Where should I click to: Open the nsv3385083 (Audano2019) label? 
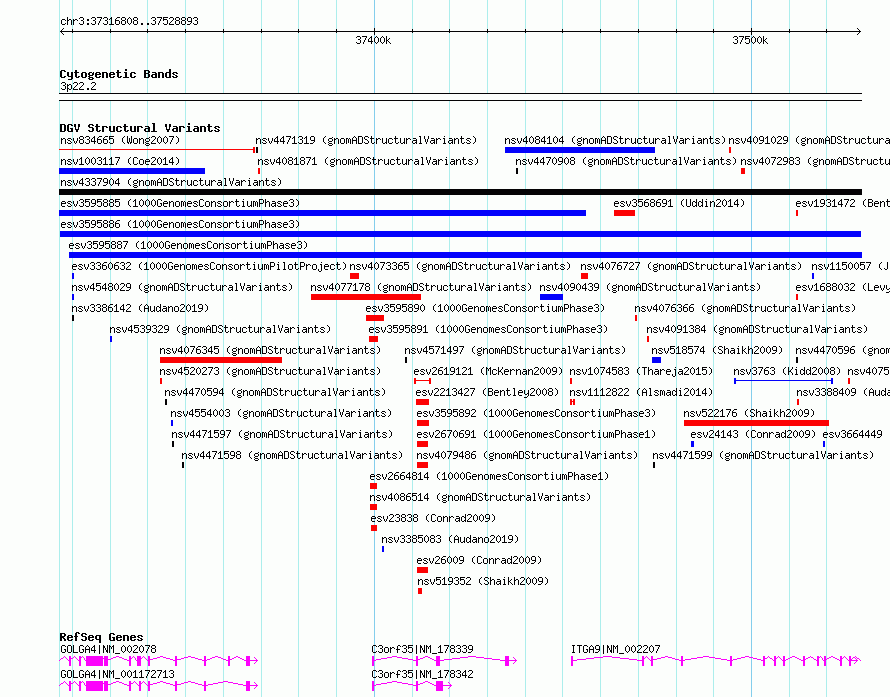(450, 539)
